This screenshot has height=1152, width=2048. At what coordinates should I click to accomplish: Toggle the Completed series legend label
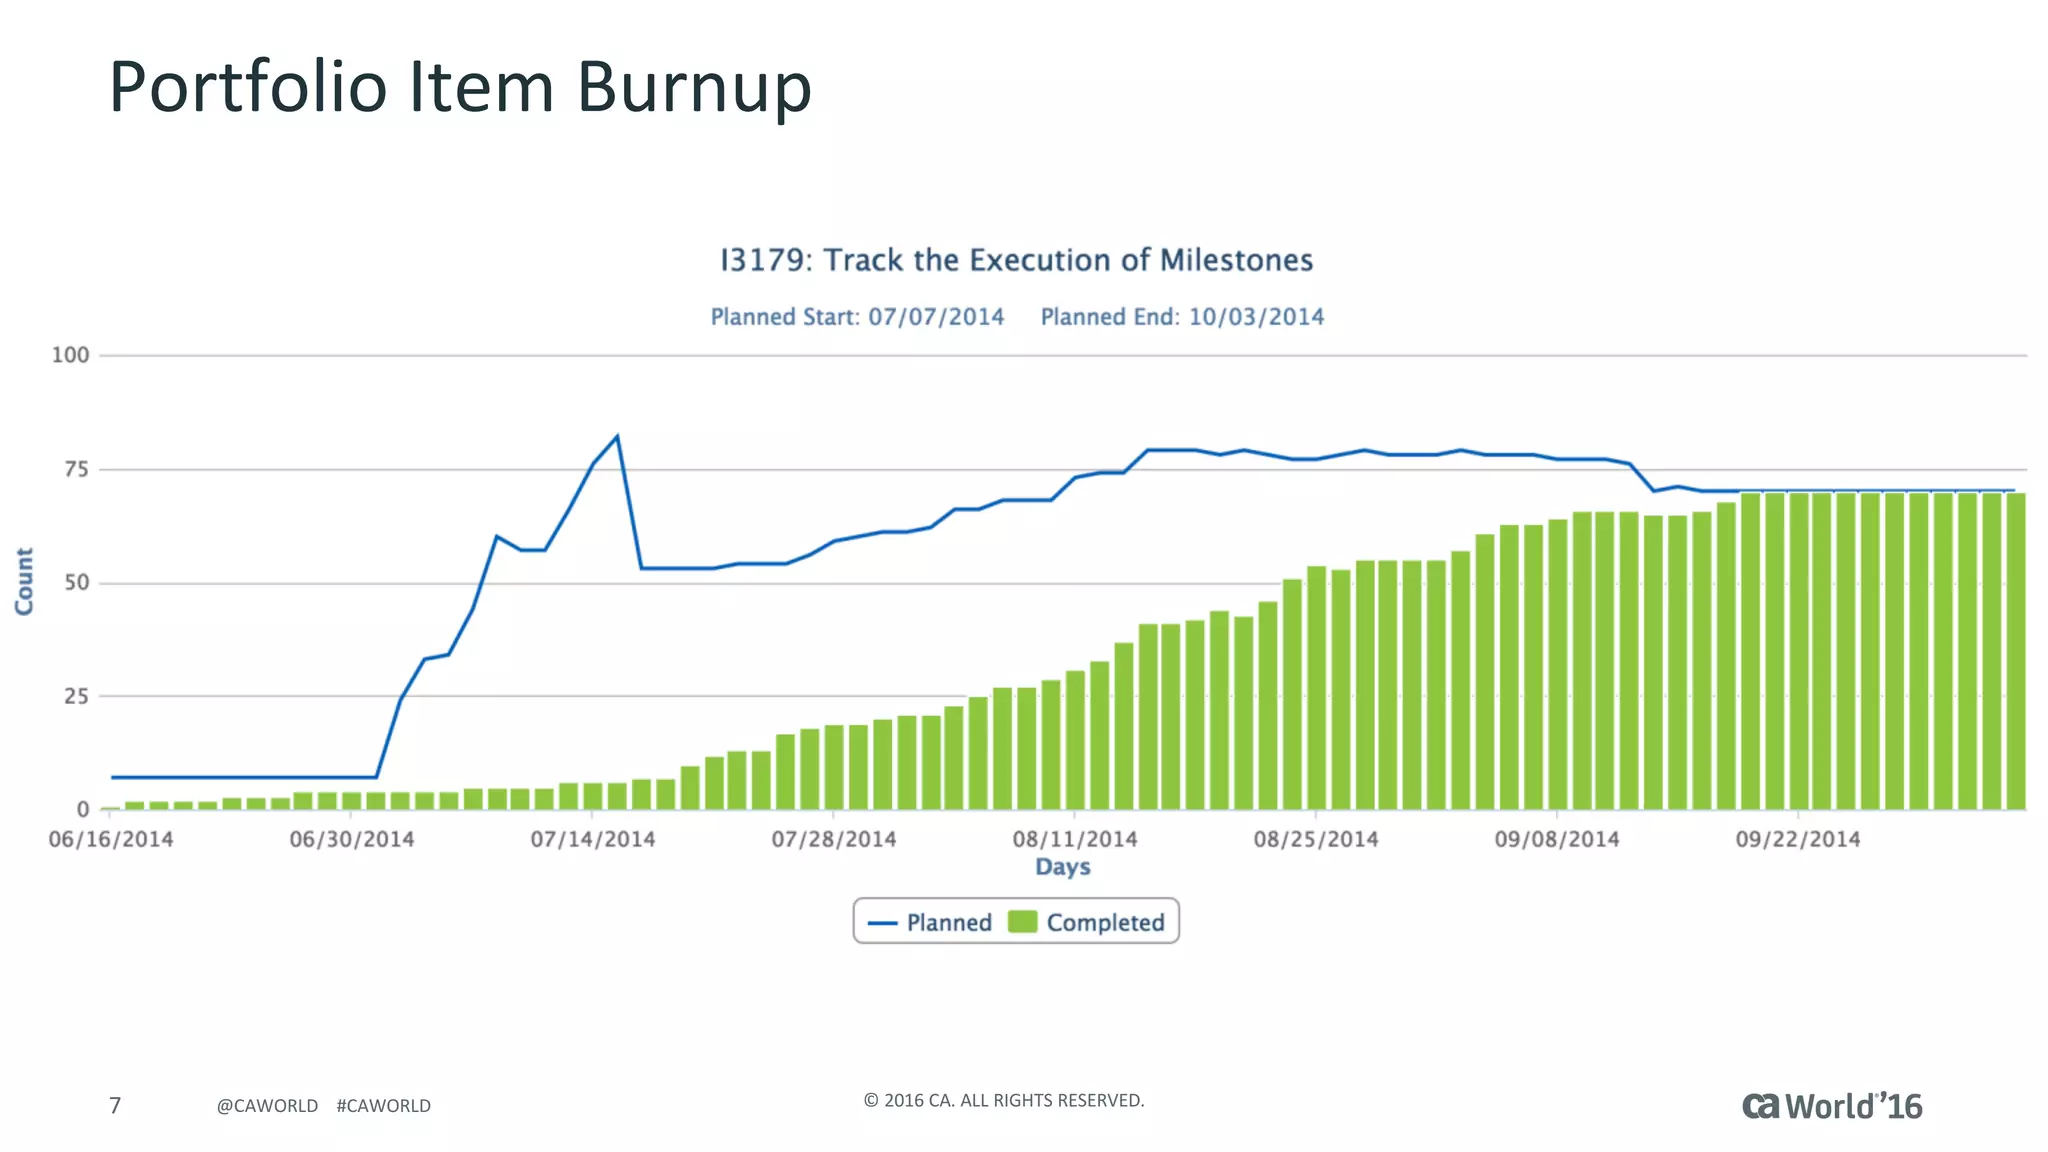coord(1105,923)
